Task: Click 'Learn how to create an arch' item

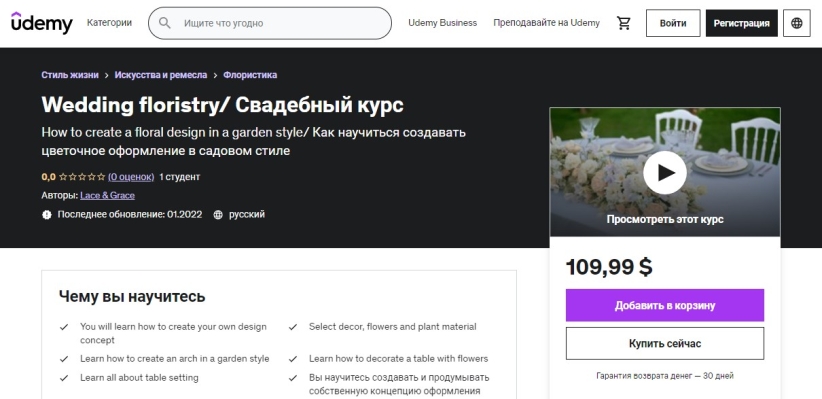Action: click(x=175, y=359)
